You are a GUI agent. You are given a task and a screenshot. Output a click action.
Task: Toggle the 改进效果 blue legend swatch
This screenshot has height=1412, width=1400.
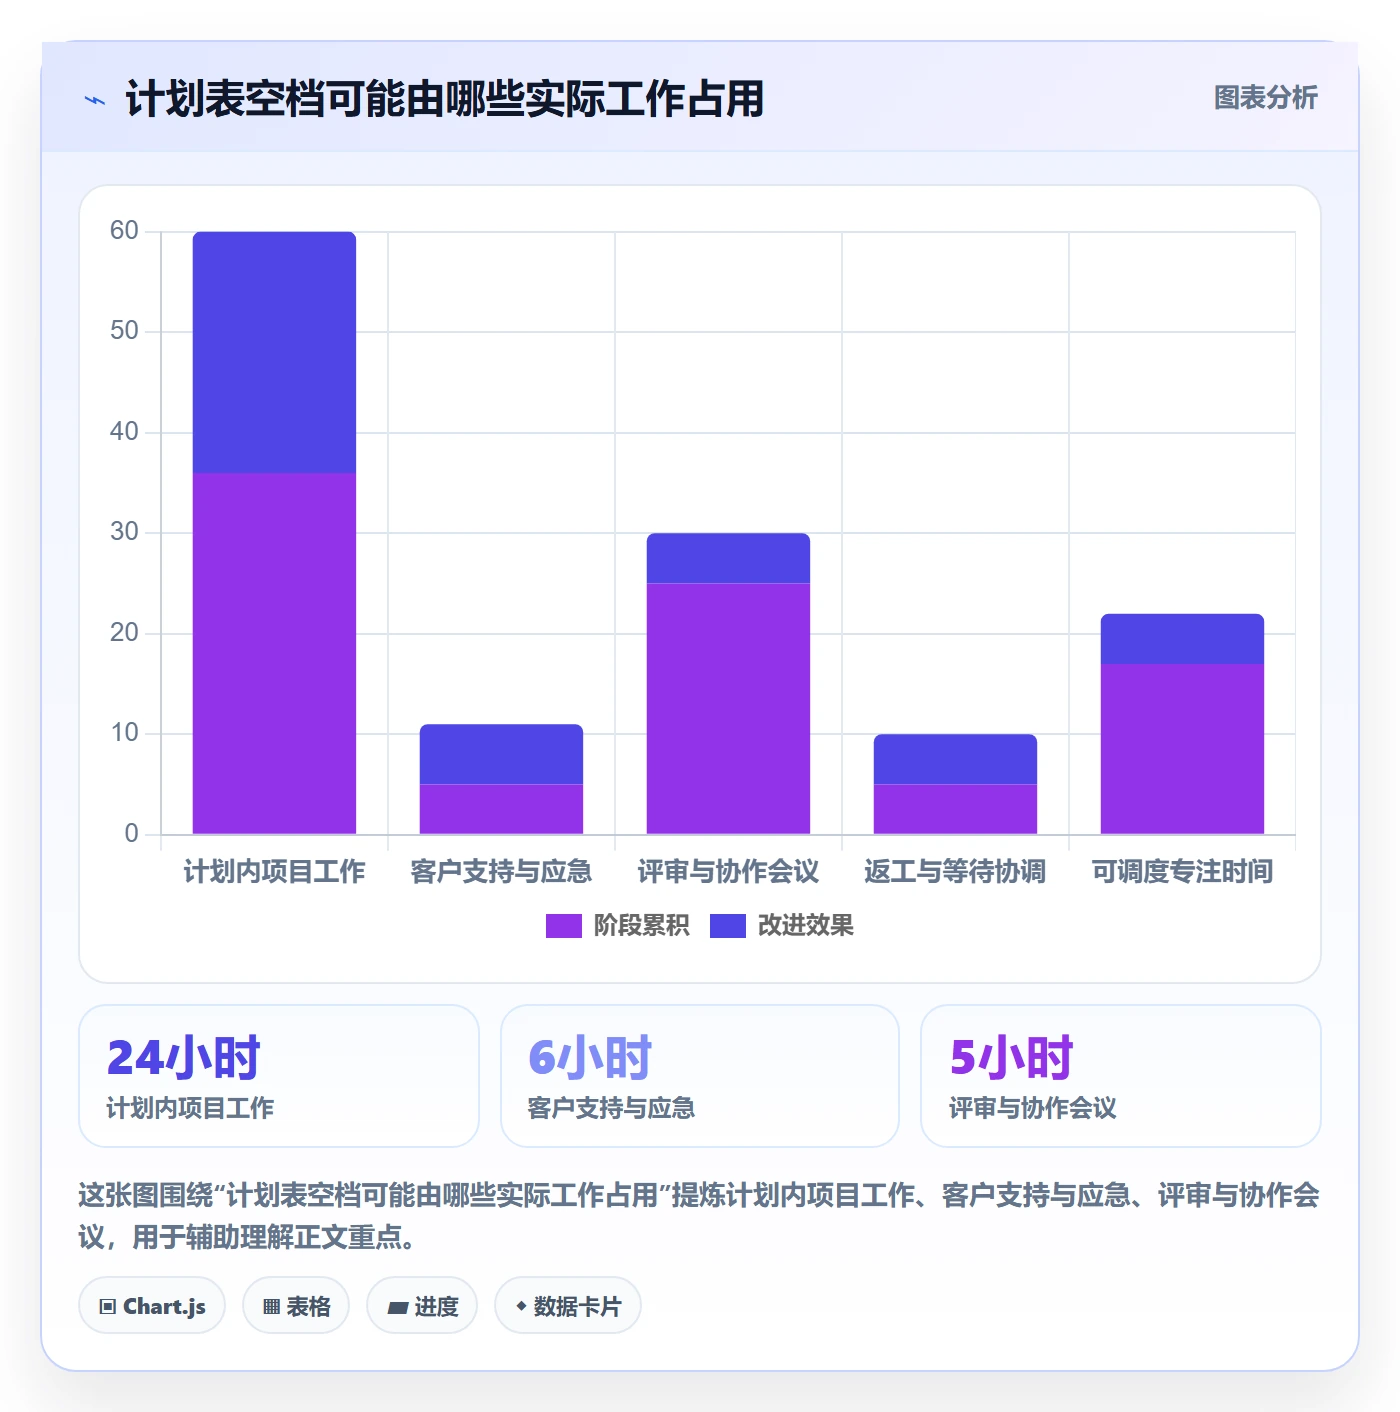tap(727, 926)
